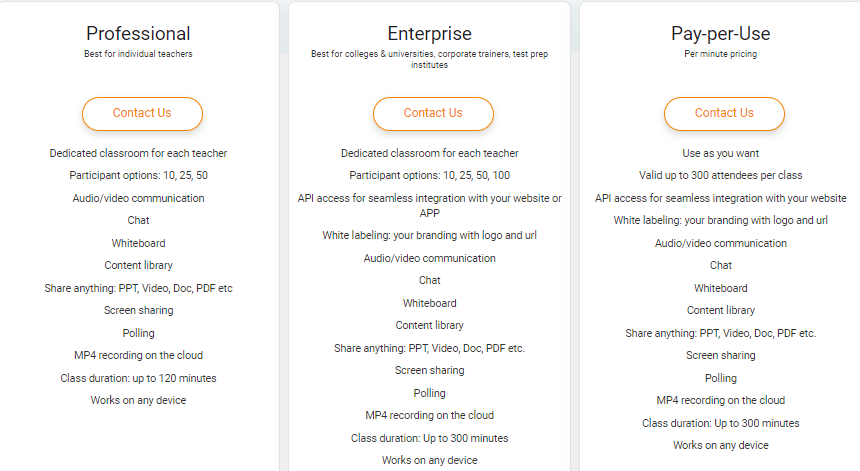Click 'Best for individual teachers' subtitle
This screenshot has width=860, height=471.
point(138,54)
